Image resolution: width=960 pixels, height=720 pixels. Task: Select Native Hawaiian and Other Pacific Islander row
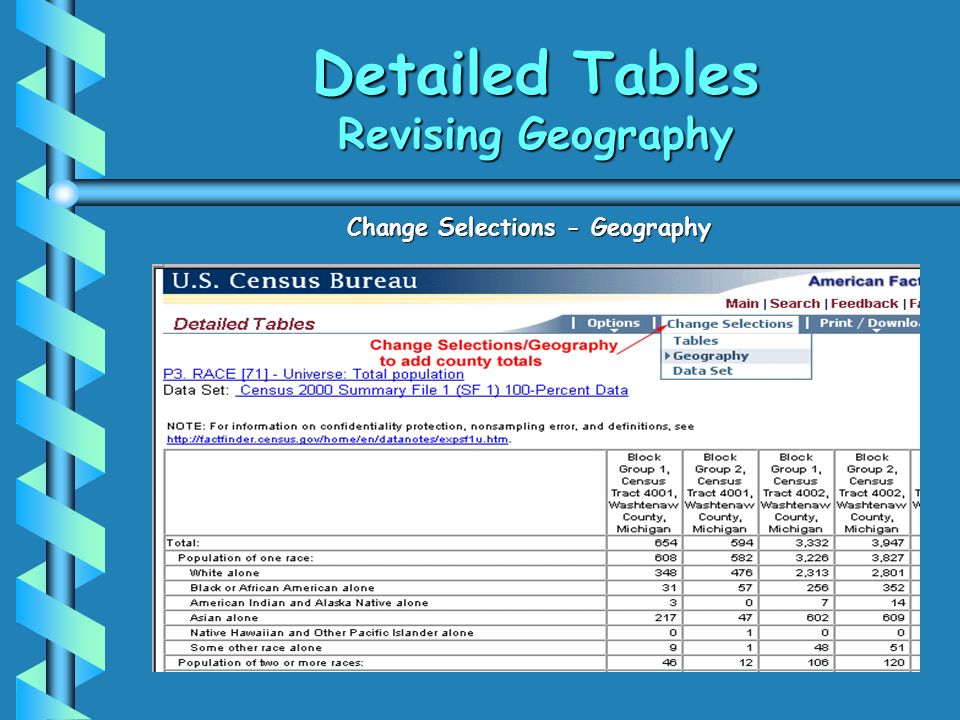click(x=331, y=633)
